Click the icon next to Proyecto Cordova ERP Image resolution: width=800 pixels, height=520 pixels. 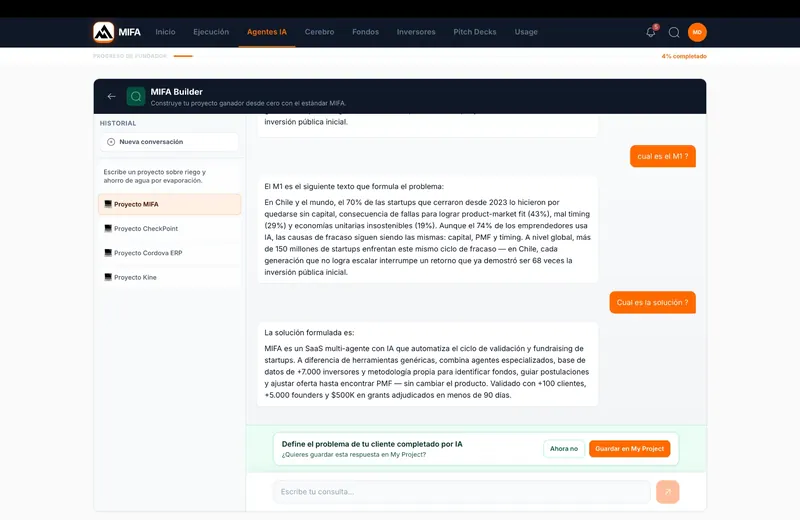[108, 253]
